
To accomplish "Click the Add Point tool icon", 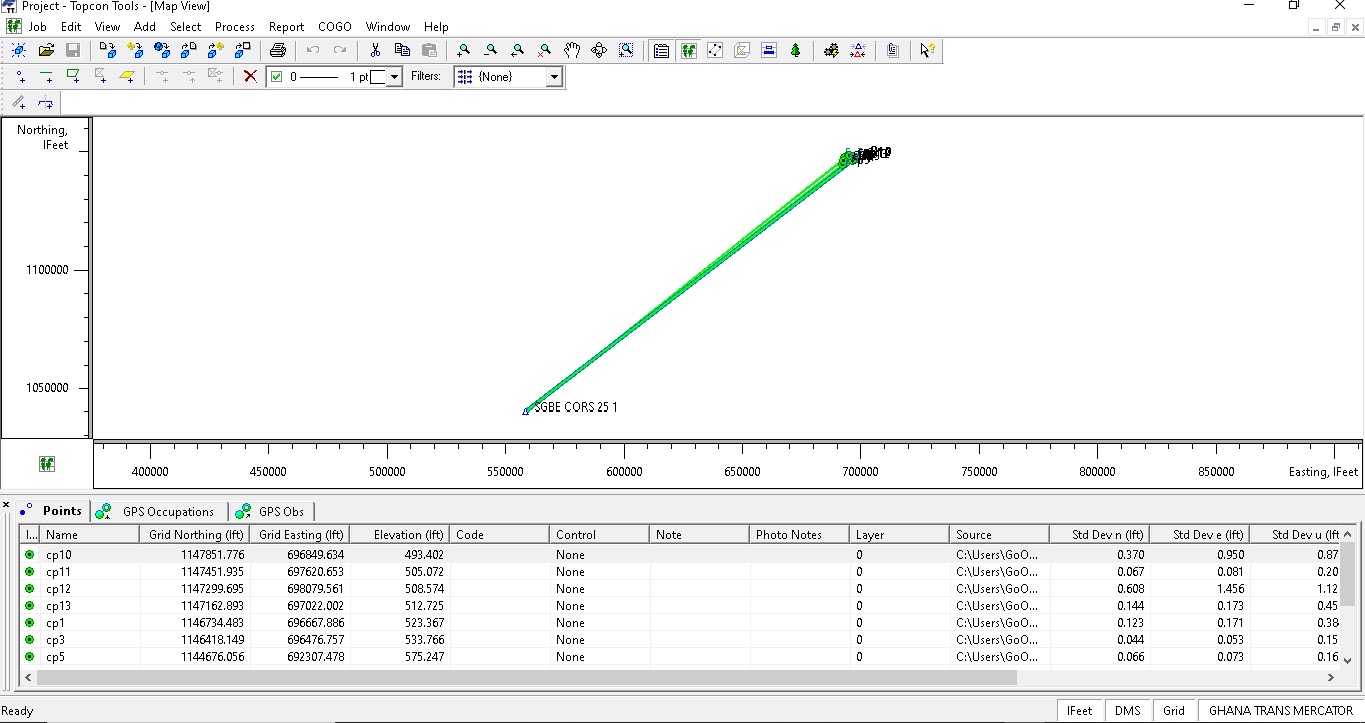I will coord(19,76).
